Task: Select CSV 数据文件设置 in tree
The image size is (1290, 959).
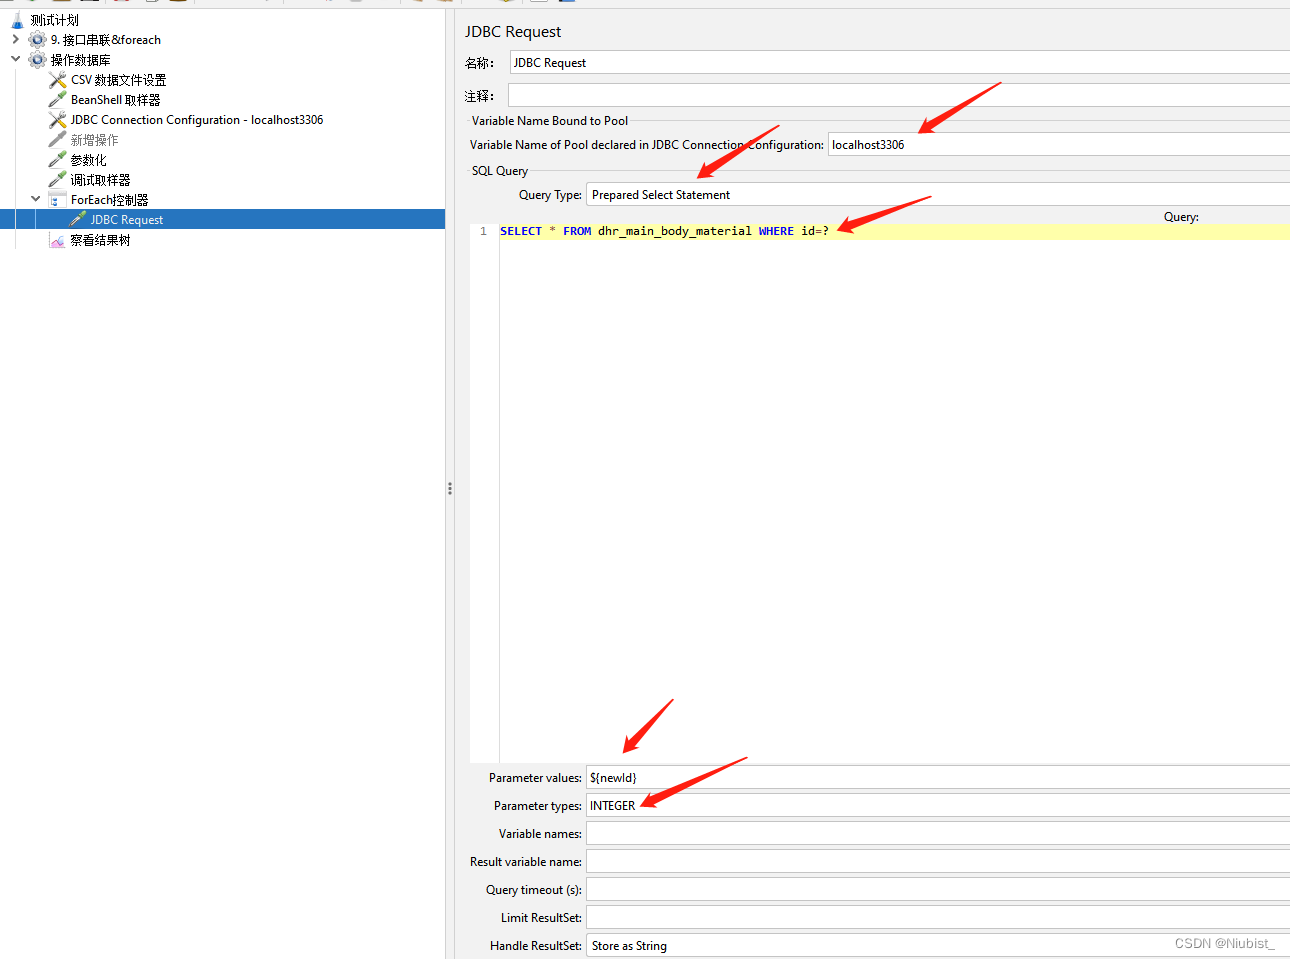Action: point(119,80)
